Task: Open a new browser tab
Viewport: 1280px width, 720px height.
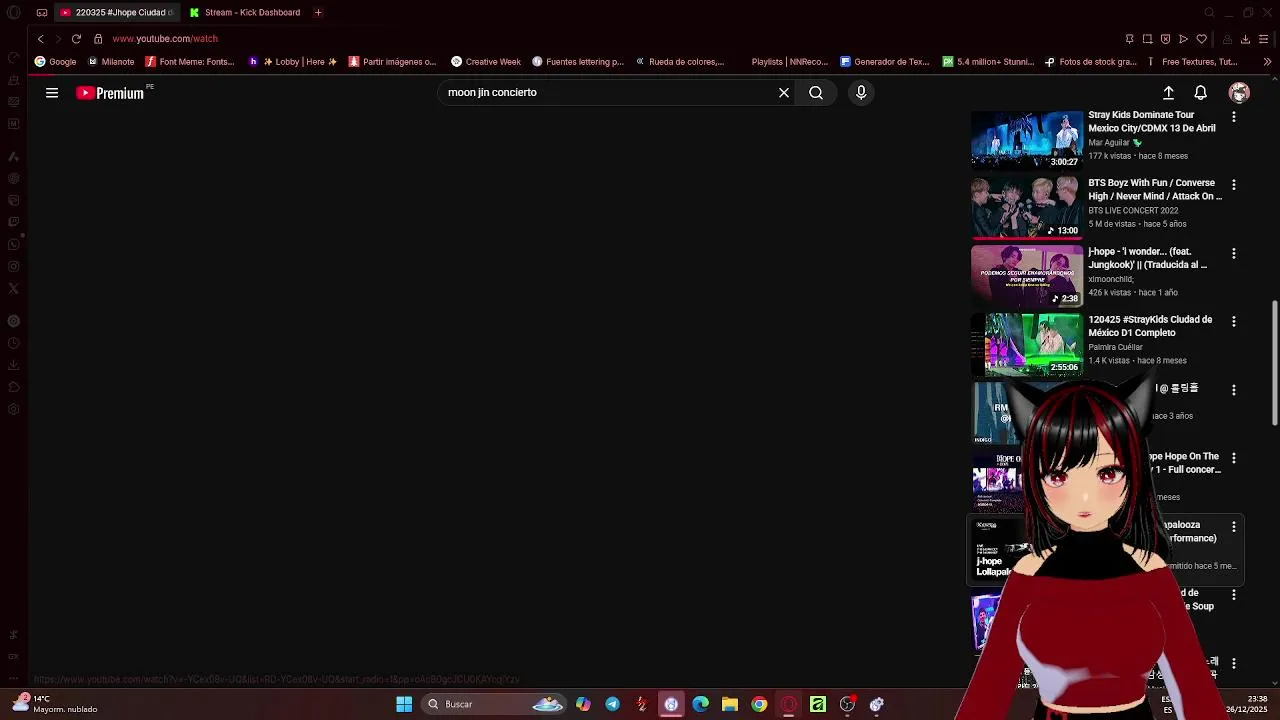Action: pyautogui.click(x=318, y=12)
